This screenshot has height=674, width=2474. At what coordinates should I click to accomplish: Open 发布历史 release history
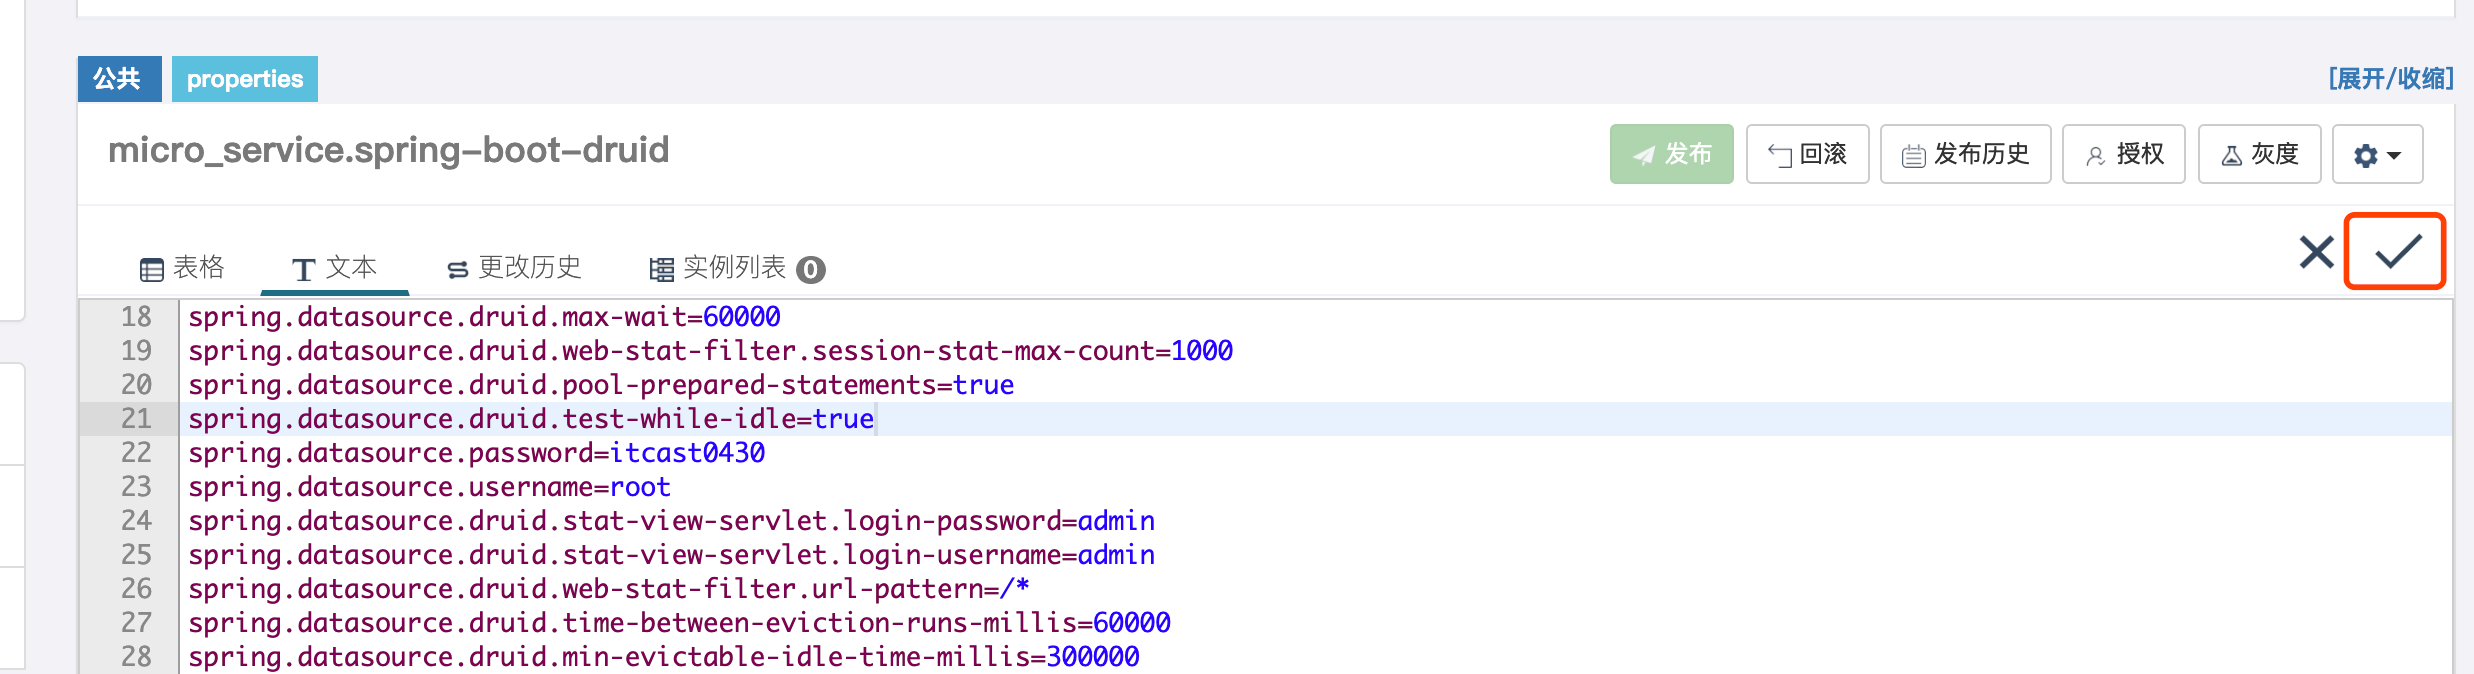point(1965,154)
